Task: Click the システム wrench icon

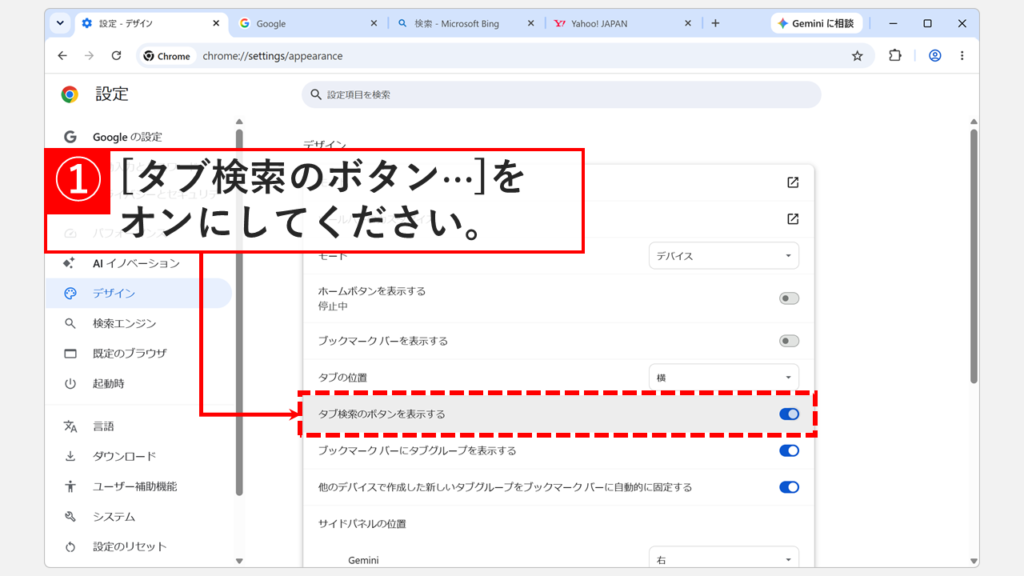Action: click(70, 517)
